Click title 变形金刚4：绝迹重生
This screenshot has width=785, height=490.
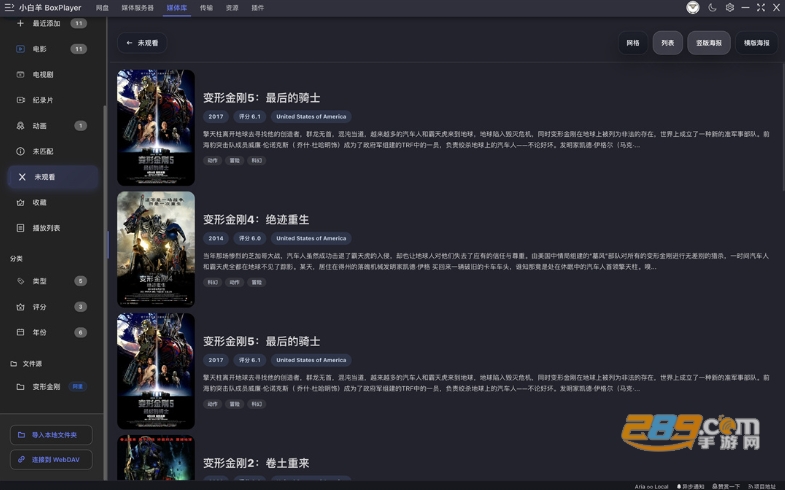tap(256, 220)
